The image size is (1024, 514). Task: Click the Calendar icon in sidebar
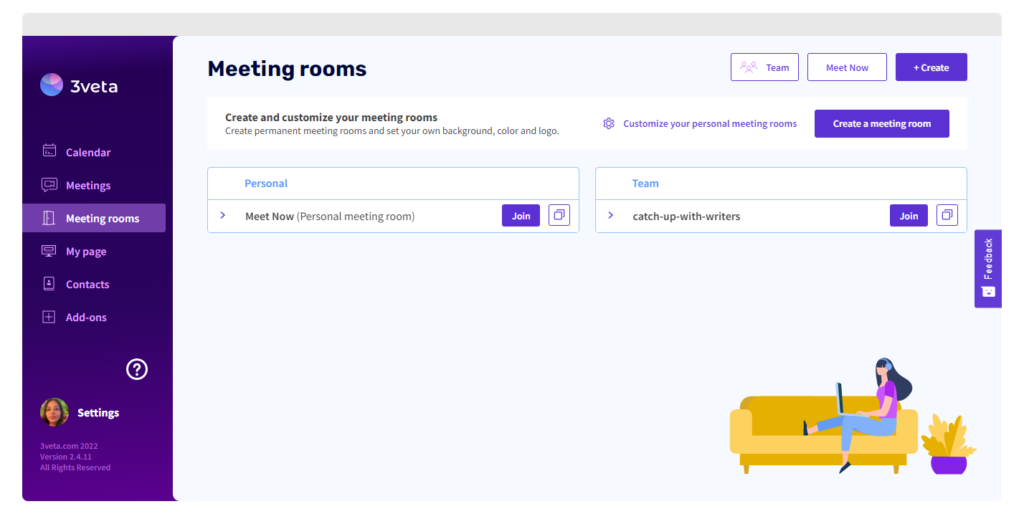49,151
